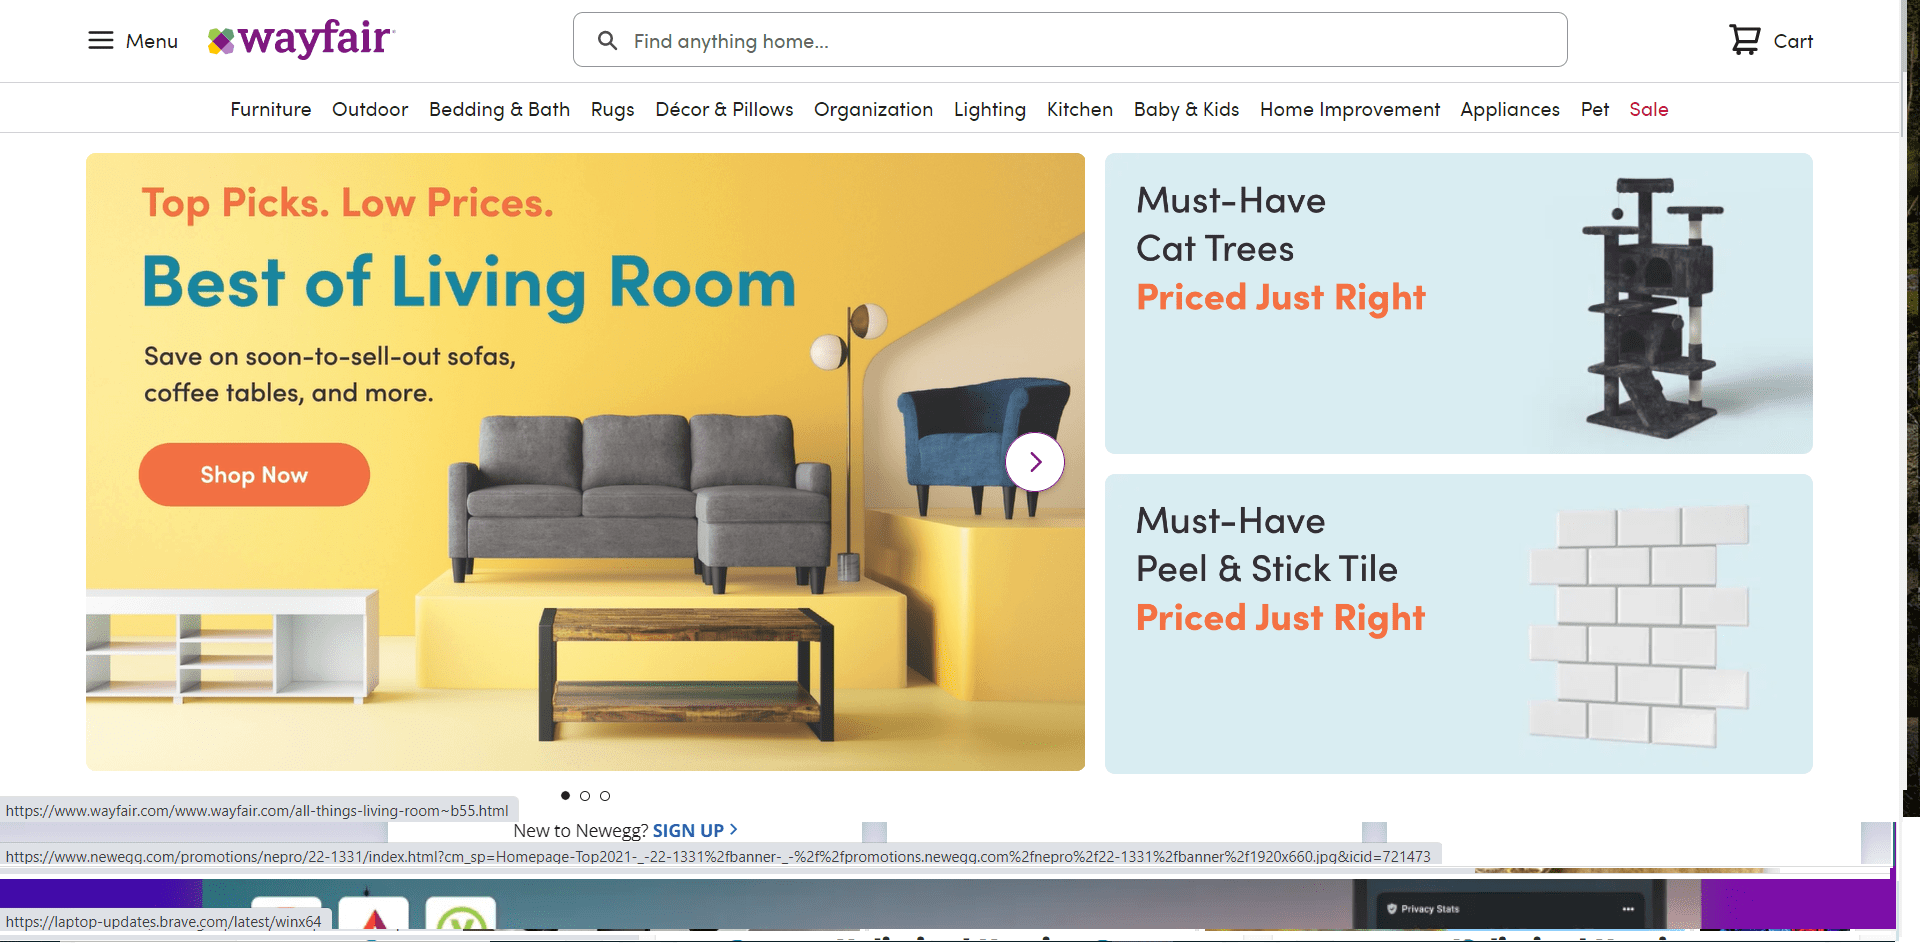The width and height of the screenshot is (1920, 943).
Task: Click the search magnifier icon
Action: click(x=607, y=41)
